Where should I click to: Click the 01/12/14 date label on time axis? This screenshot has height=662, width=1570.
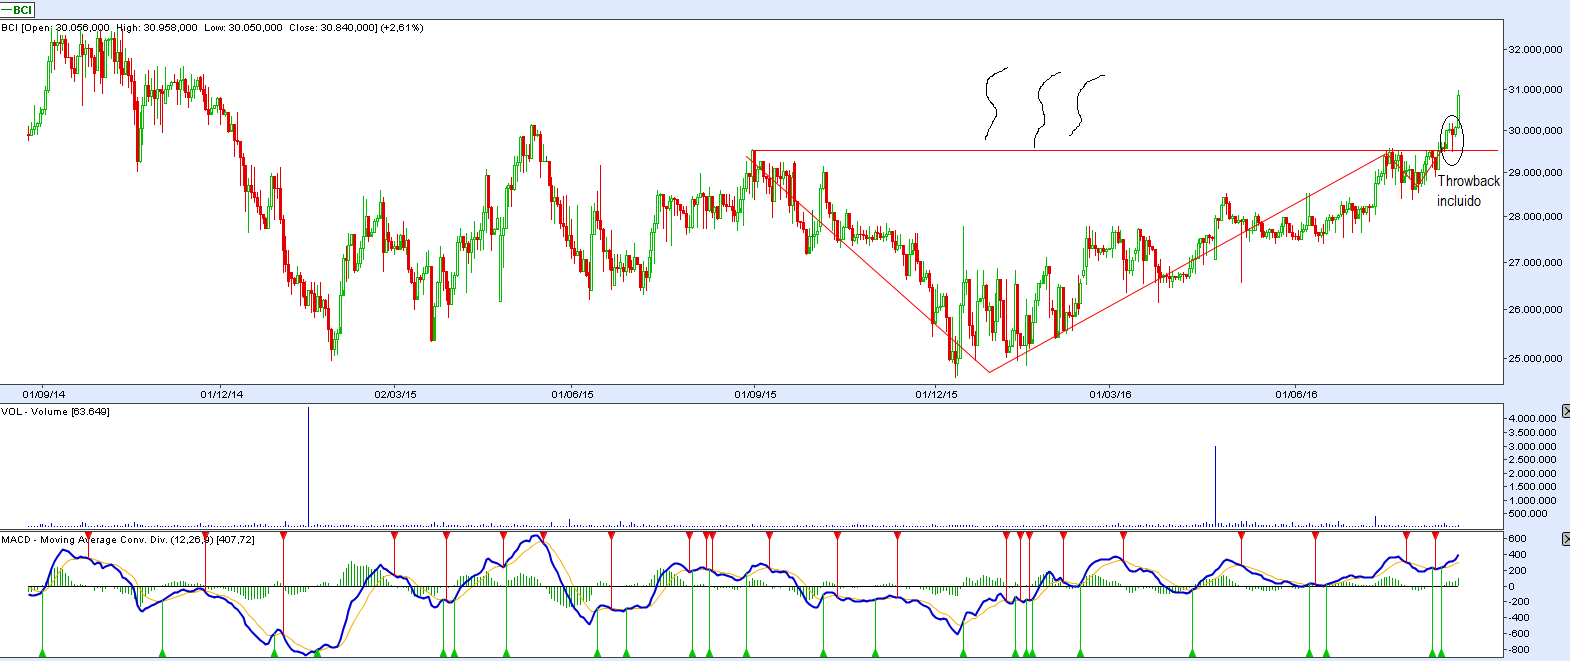[222, 394]
